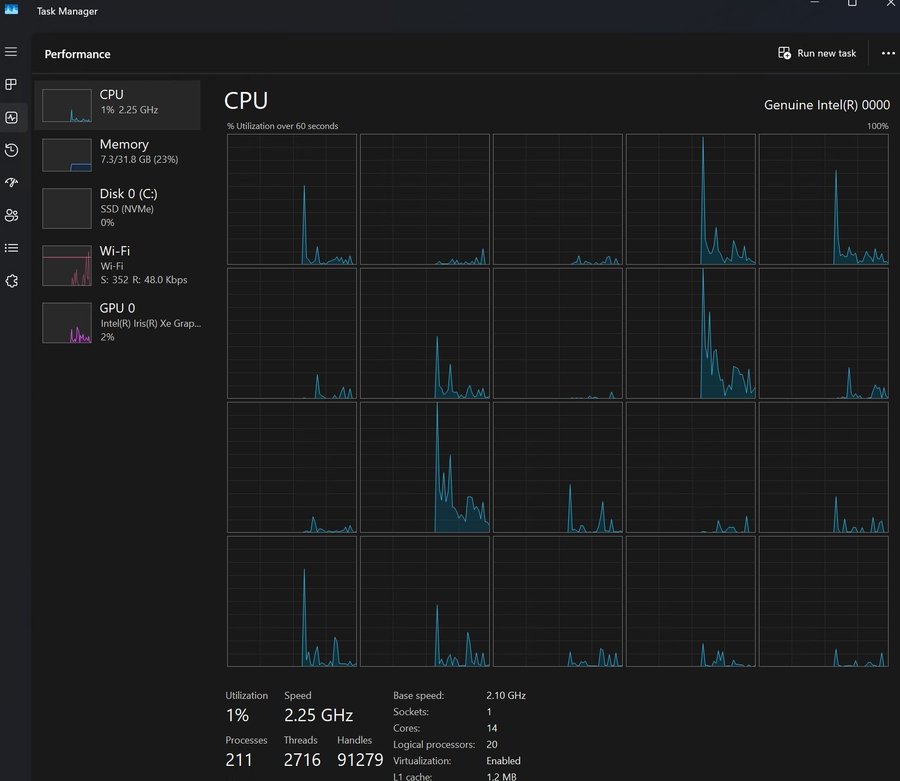This screenshot has width=900, height=781.
Task: Select the Memory performance item
Action: (x=118, y=153)
